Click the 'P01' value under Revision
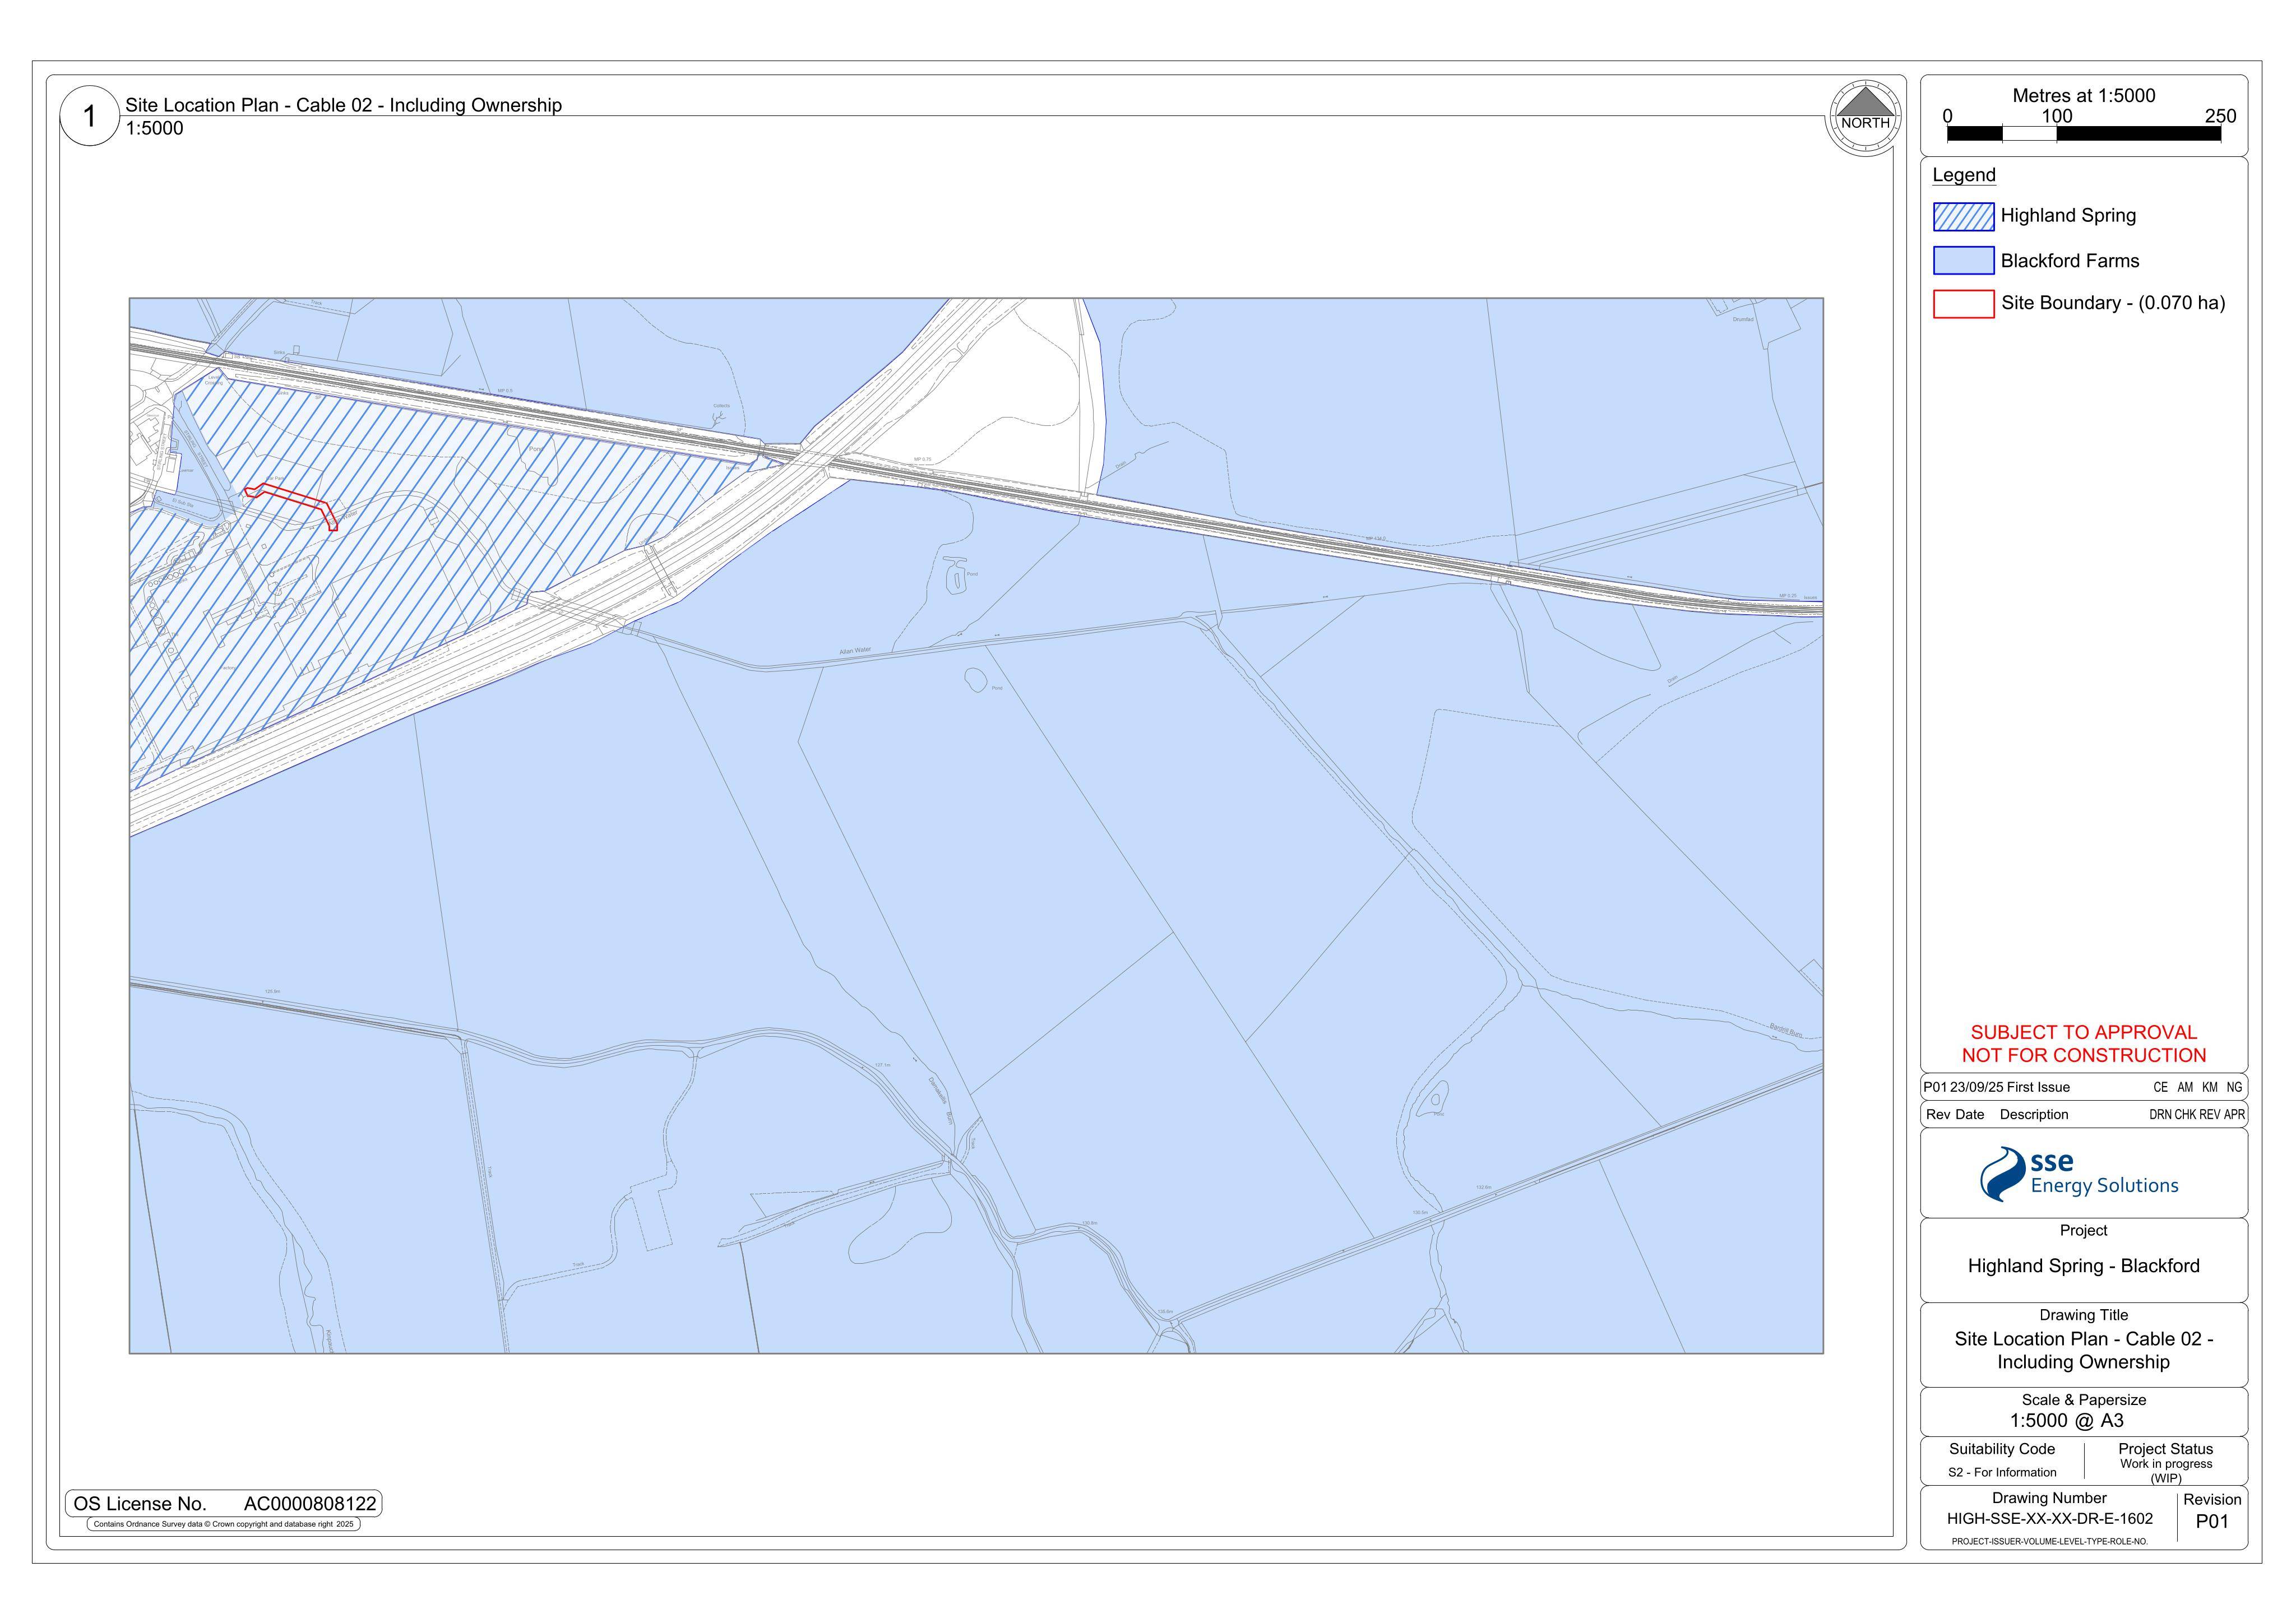2296x1623 pixels. tap(2212, 1522)
